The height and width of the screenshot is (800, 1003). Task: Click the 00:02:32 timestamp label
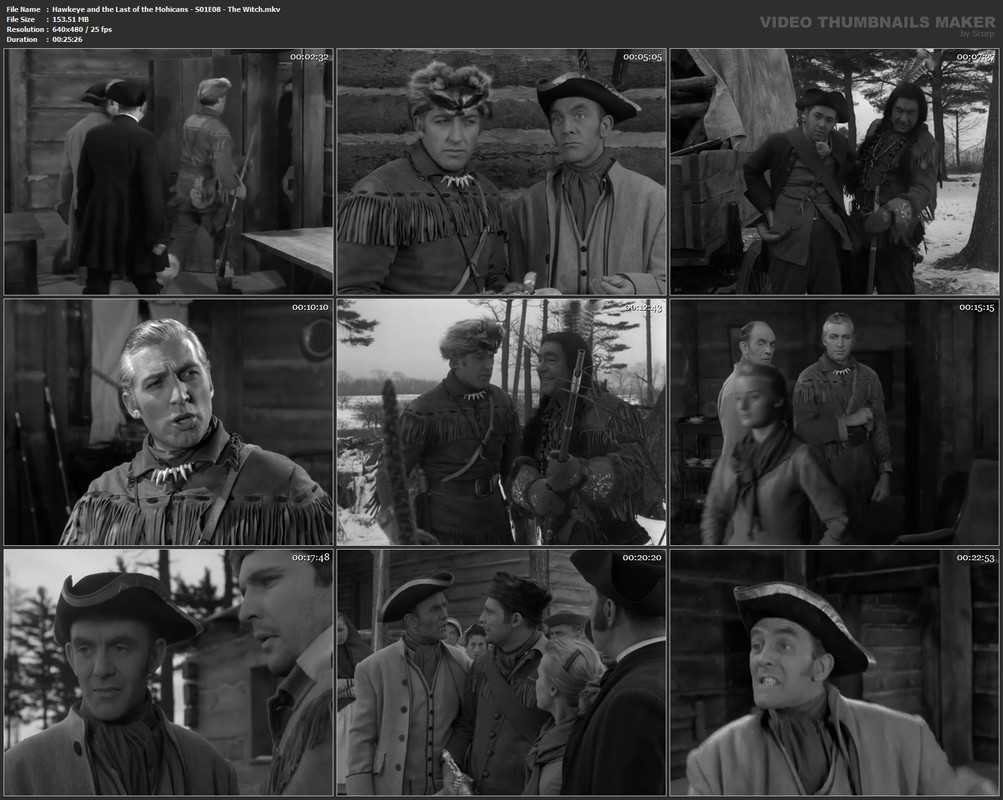pos(310,57)
